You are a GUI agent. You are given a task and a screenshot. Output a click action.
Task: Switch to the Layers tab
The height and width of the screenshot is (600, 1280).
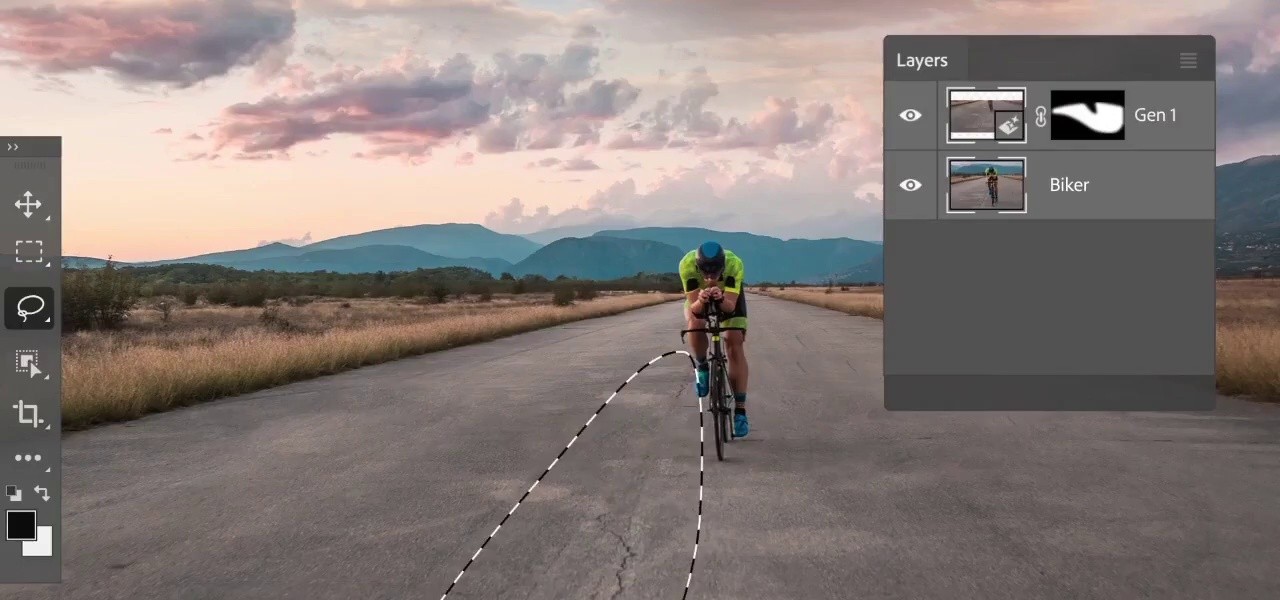921,61
